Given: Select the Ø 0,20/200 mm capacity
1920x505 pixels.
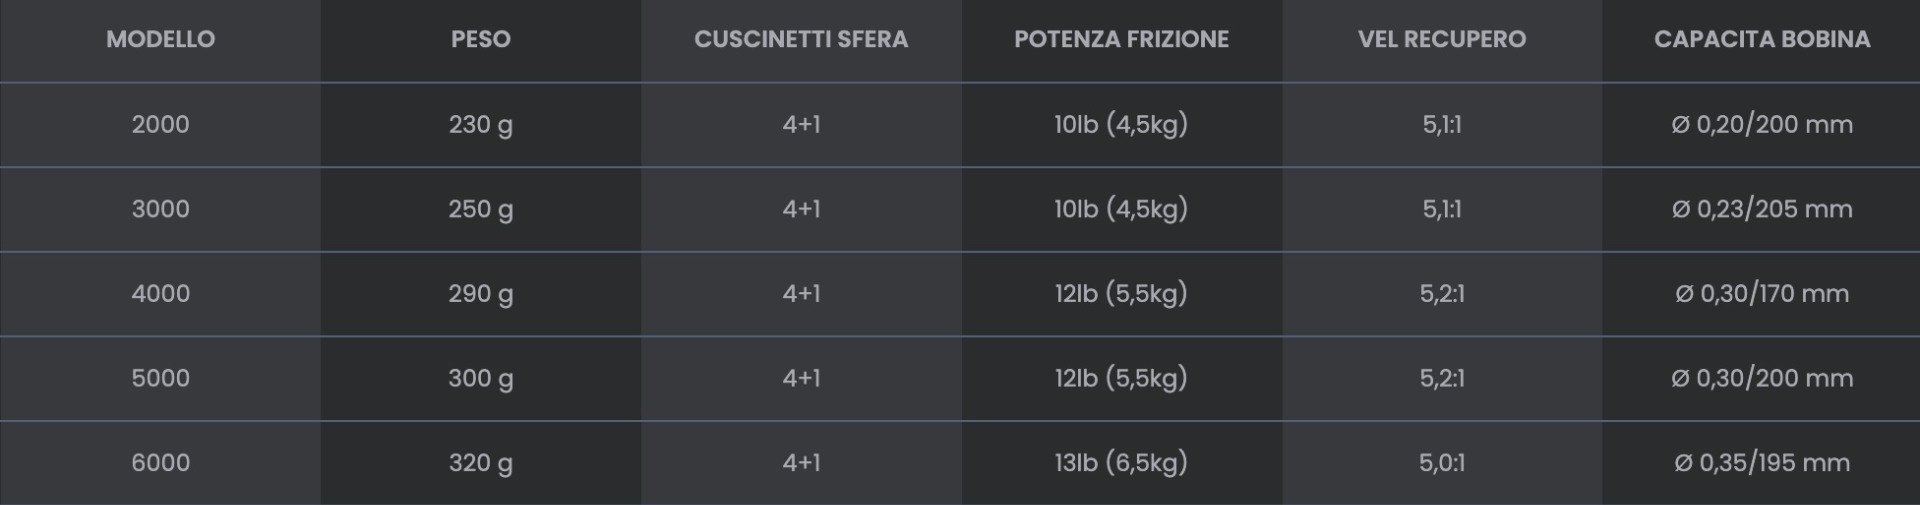Looking at the screenshot, I should pos(1761,124).
